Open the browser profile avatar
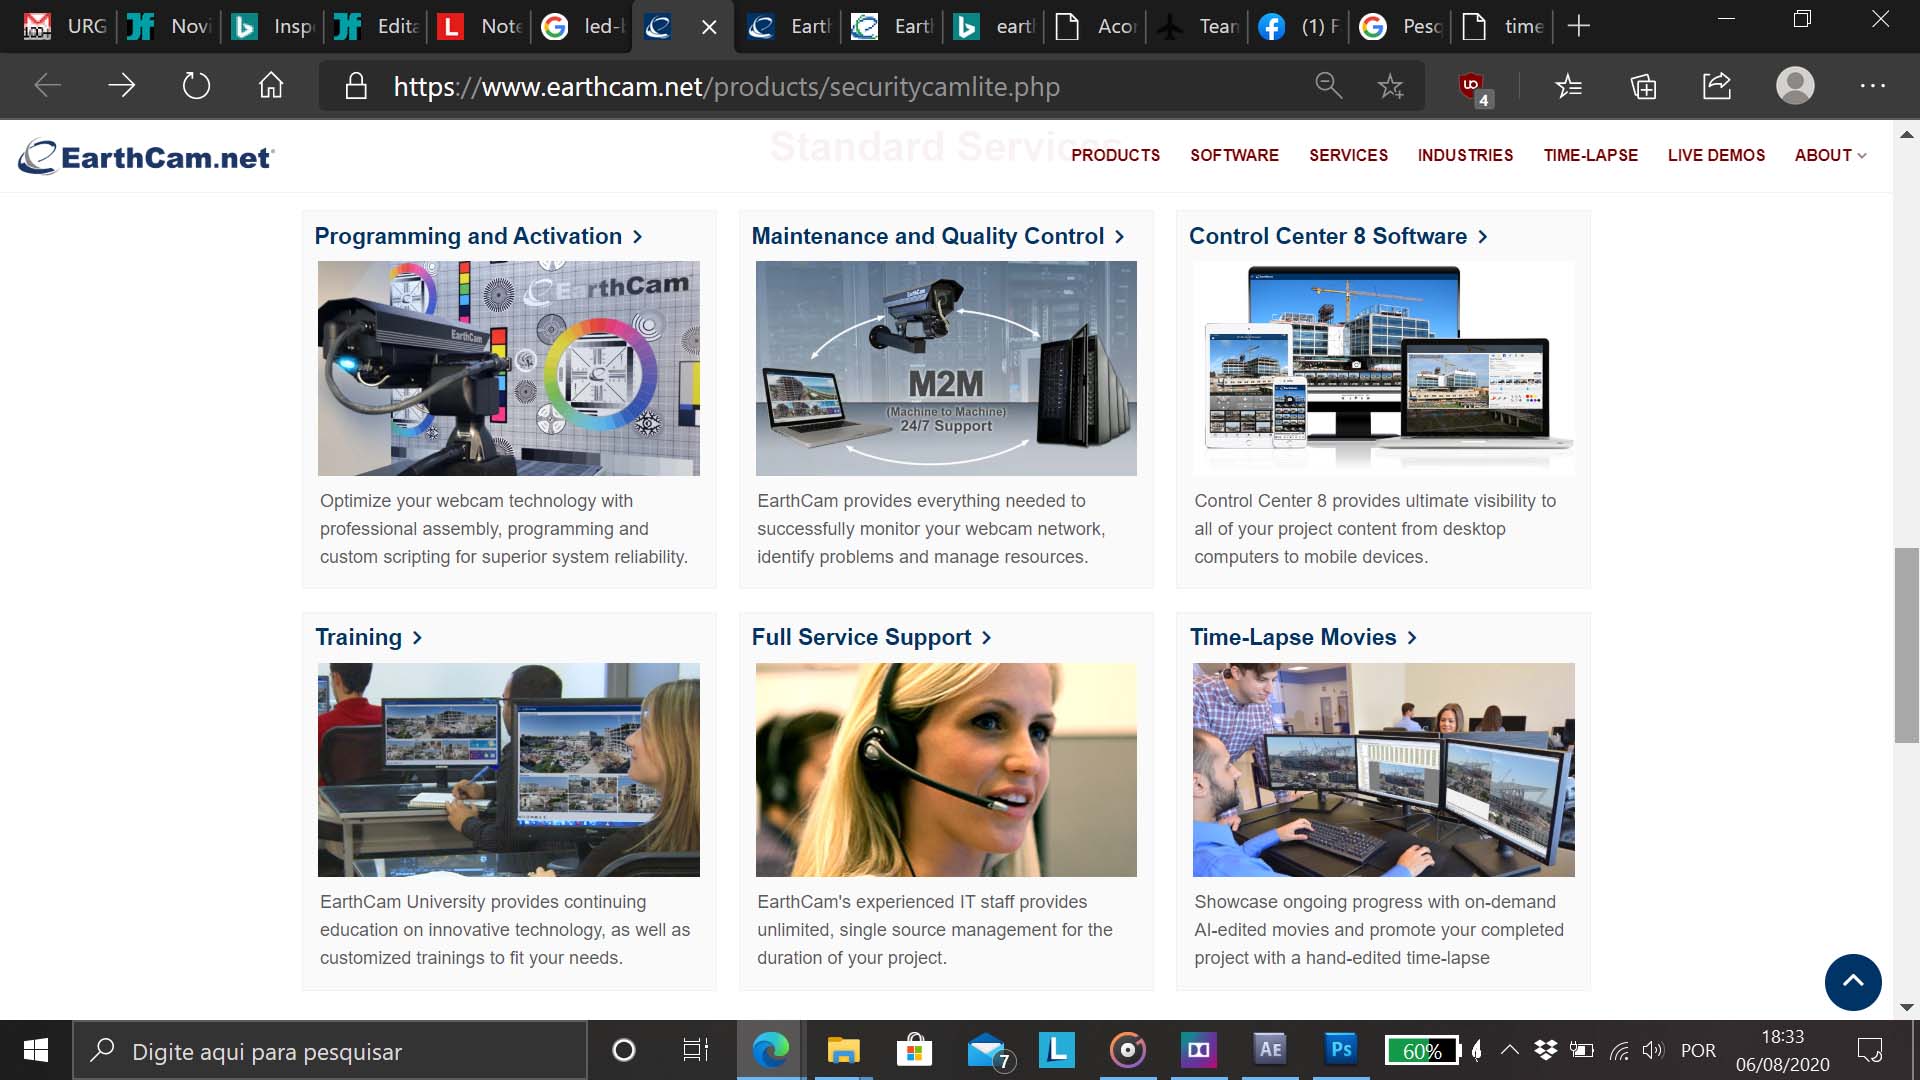The height and width of the screenshot is (1080, 1920). click(x=1795, y=86)
